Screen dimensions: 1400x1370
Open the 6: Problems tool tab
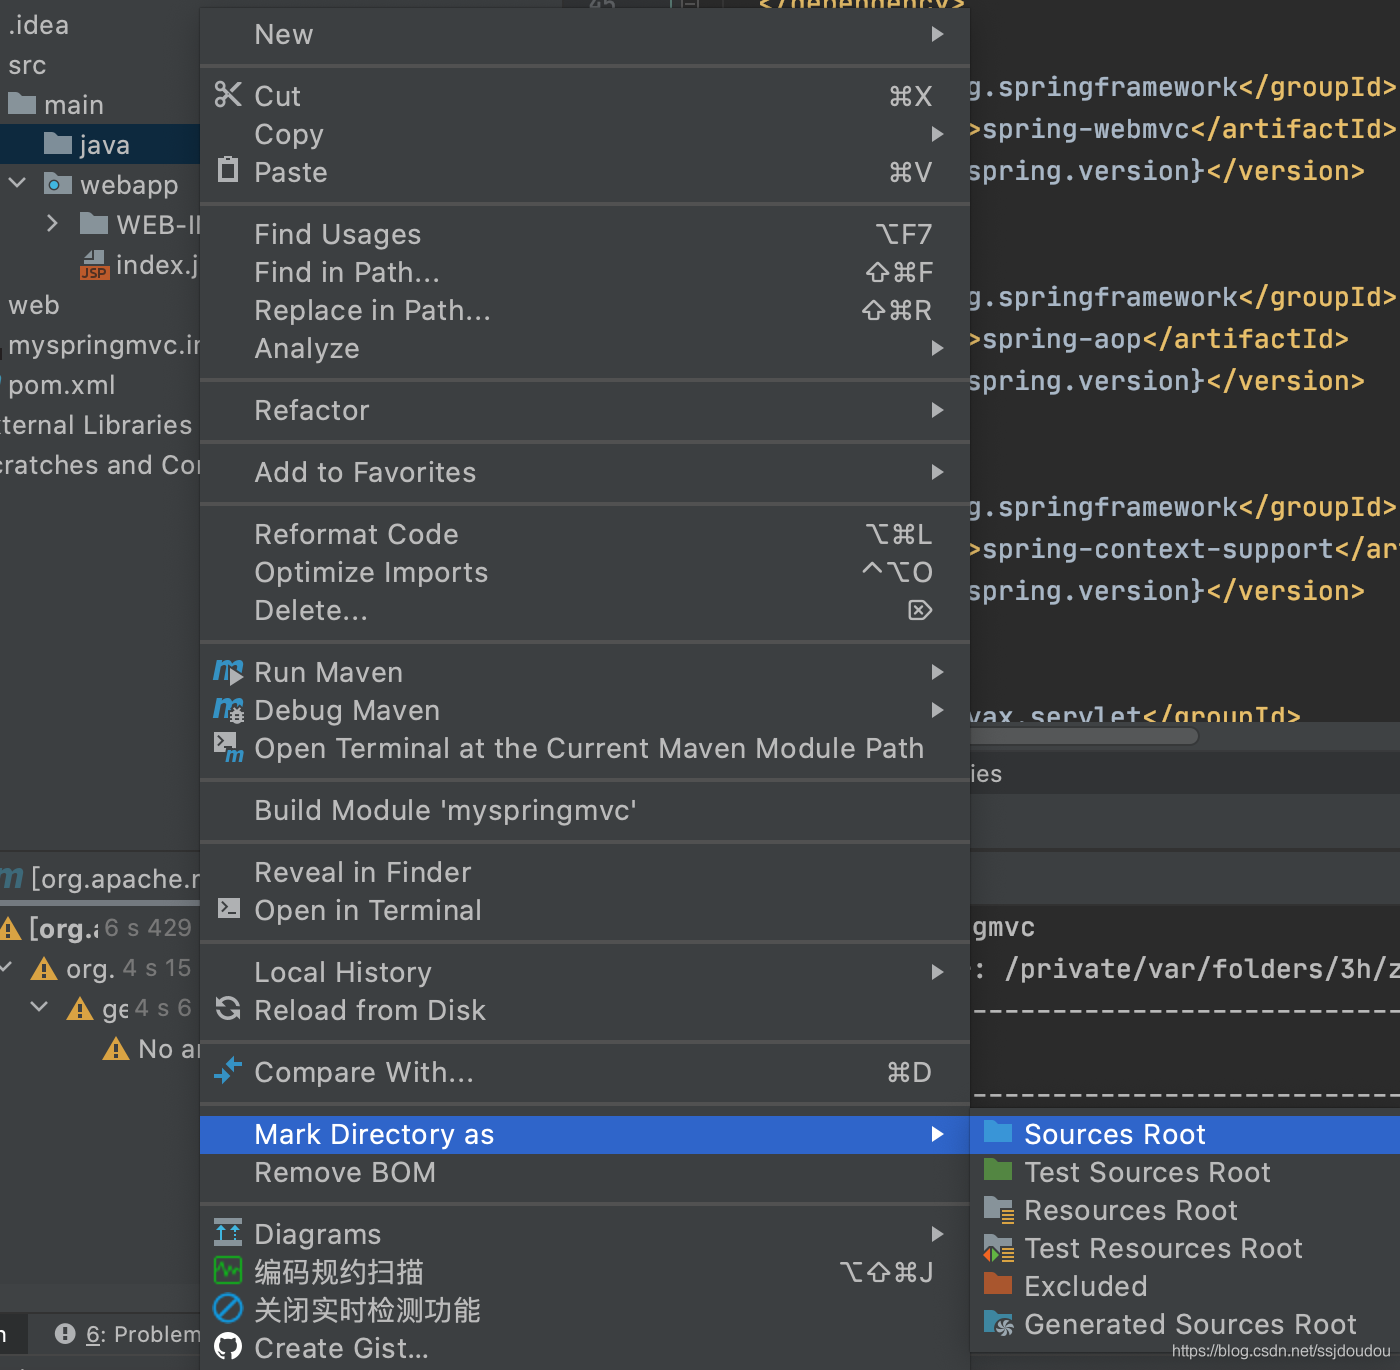click(128, 1334)
